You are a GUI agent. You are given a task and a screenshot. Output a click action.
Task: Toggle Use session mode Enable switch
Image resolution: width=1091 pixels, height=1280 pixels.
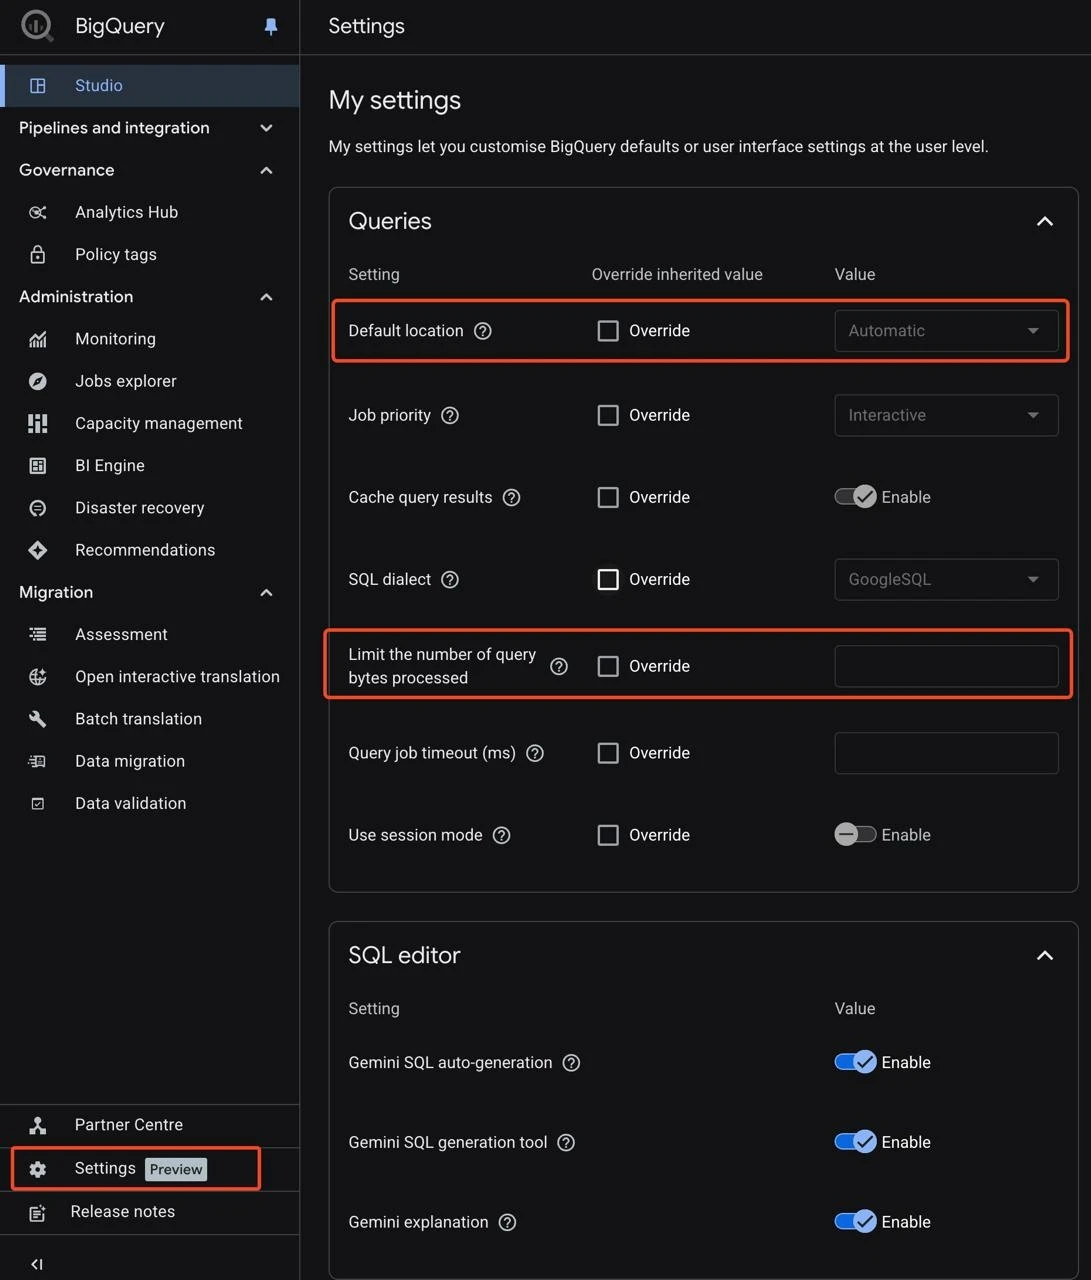[856, 835]
